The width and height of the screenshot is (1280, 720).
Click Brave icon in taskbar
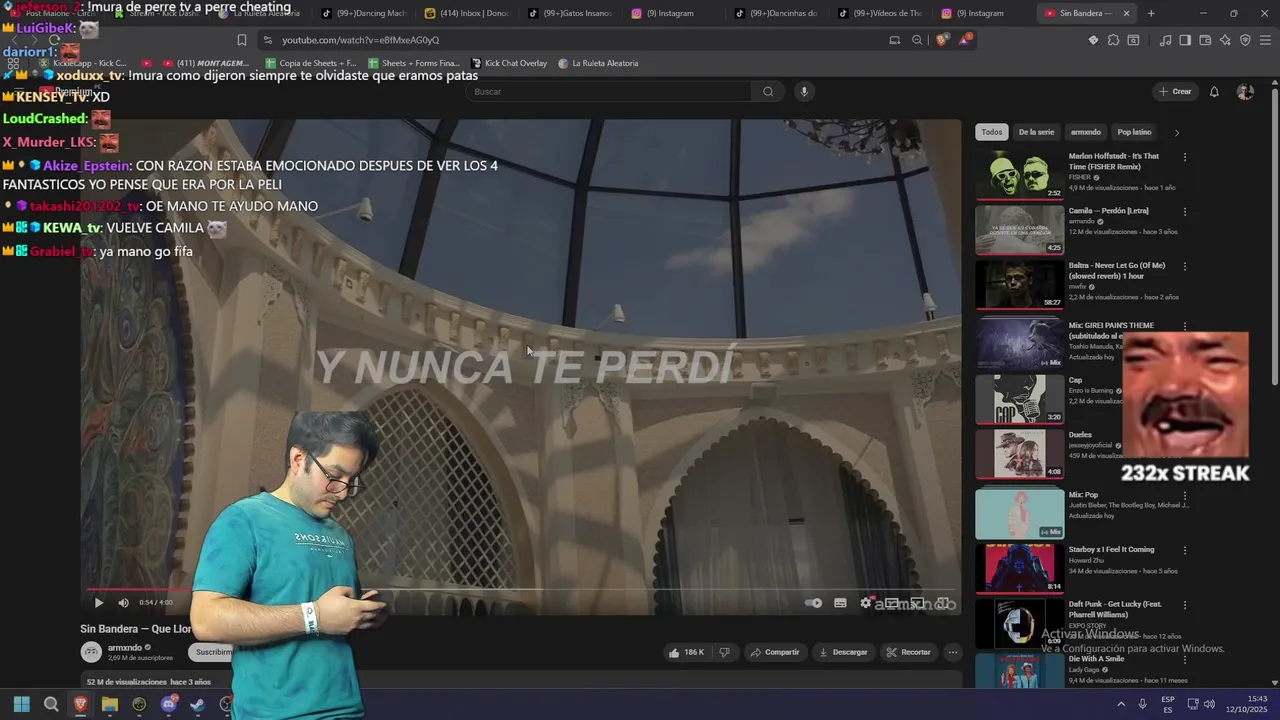point(80,704)
